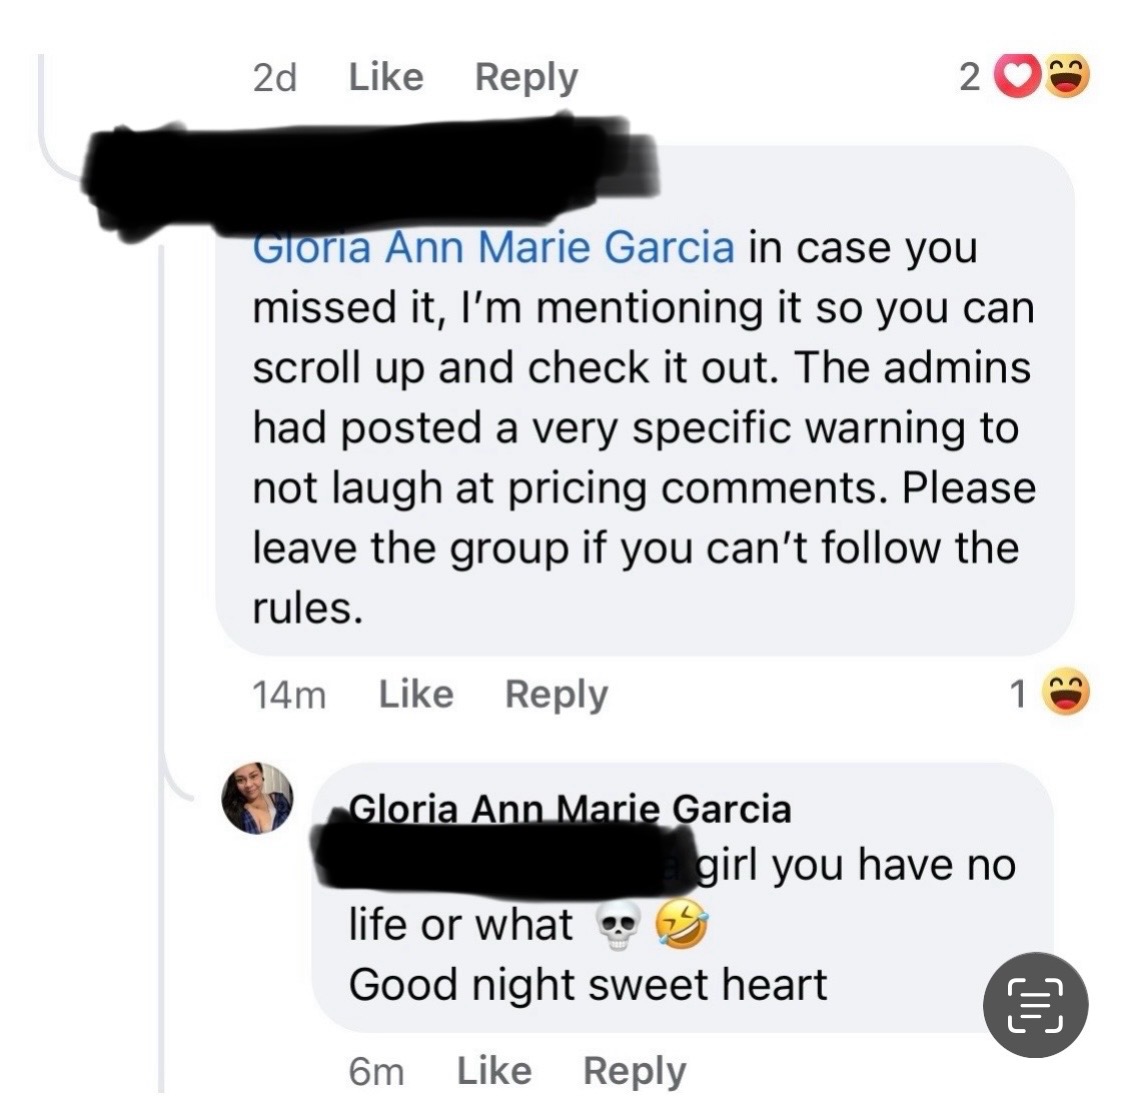This screenshot has width=1123, height=1117.
Task: Reply to the comment posted 2d ago
Action: point(526,77)
